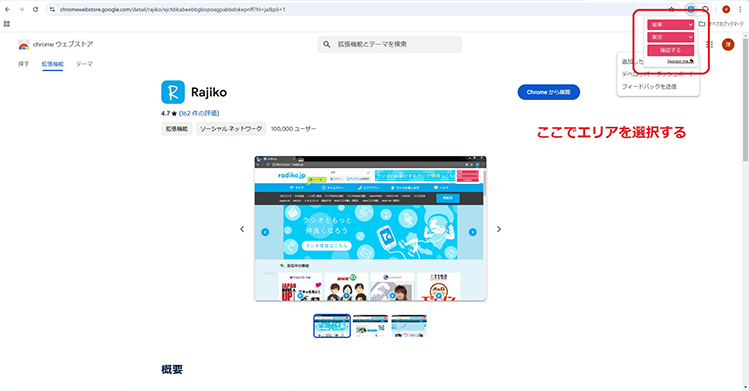
Task: Click the Rajiko title text
Action: tap(209, 92)
